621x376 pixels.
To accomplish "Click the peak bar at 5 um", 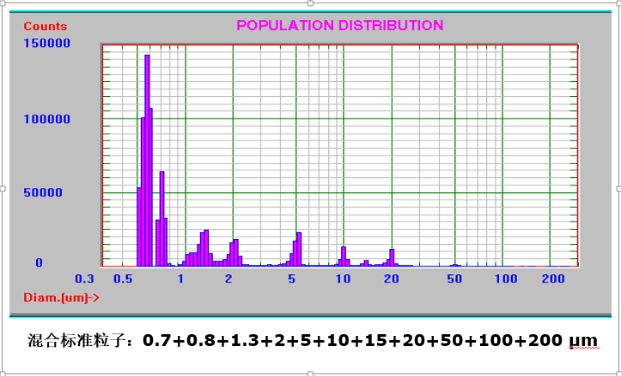I will 299,249.
